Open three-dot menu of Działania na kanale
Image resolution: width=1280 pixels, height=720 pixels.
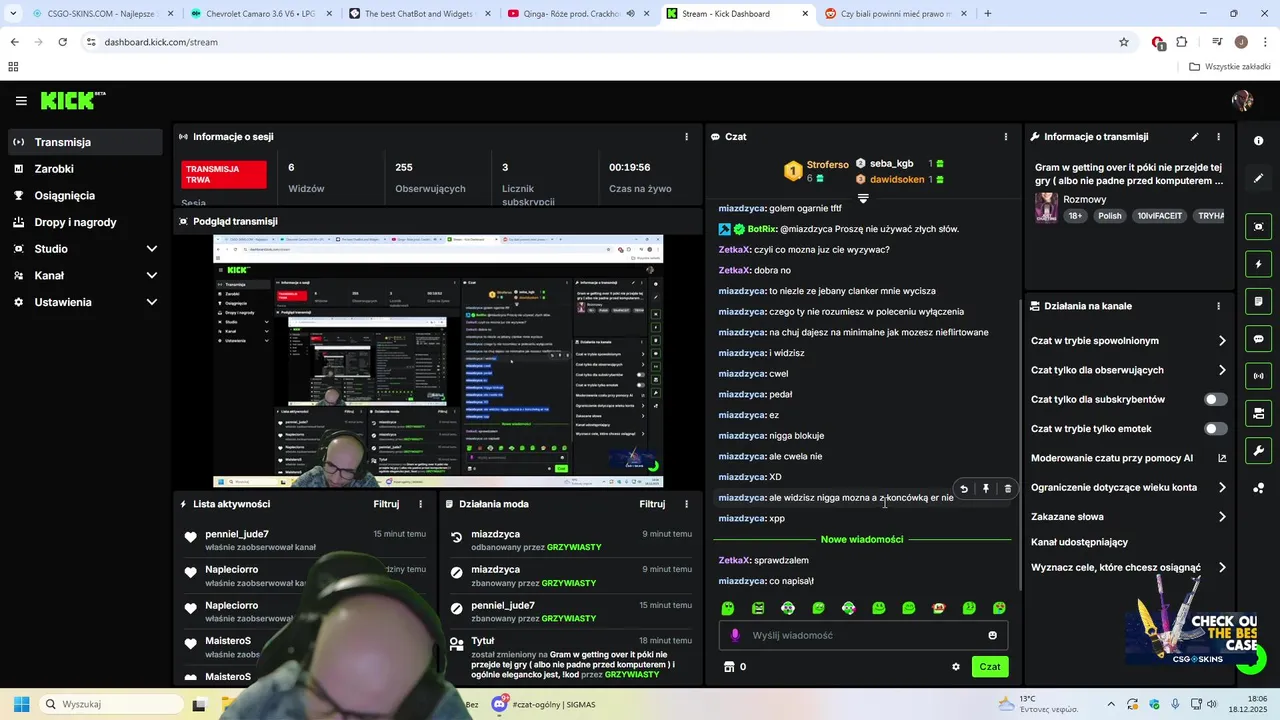[x=1218, y=306]
